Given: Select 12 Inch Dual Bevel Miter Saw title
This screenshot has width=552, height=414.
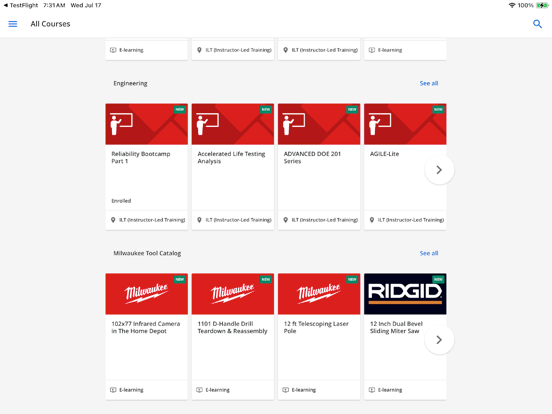Looking at the screenshot, I should [396, 327].
